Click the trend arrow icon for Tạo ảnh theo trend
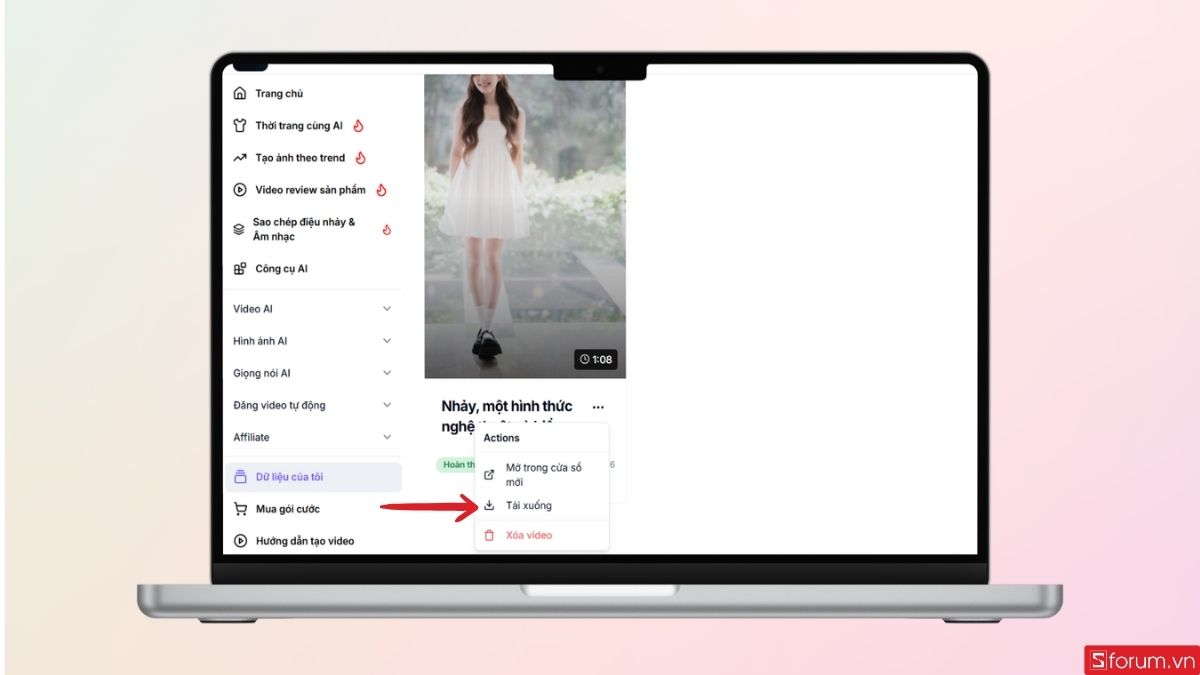The width and height of the screenshot is (1200, 675). click(239, 157)
